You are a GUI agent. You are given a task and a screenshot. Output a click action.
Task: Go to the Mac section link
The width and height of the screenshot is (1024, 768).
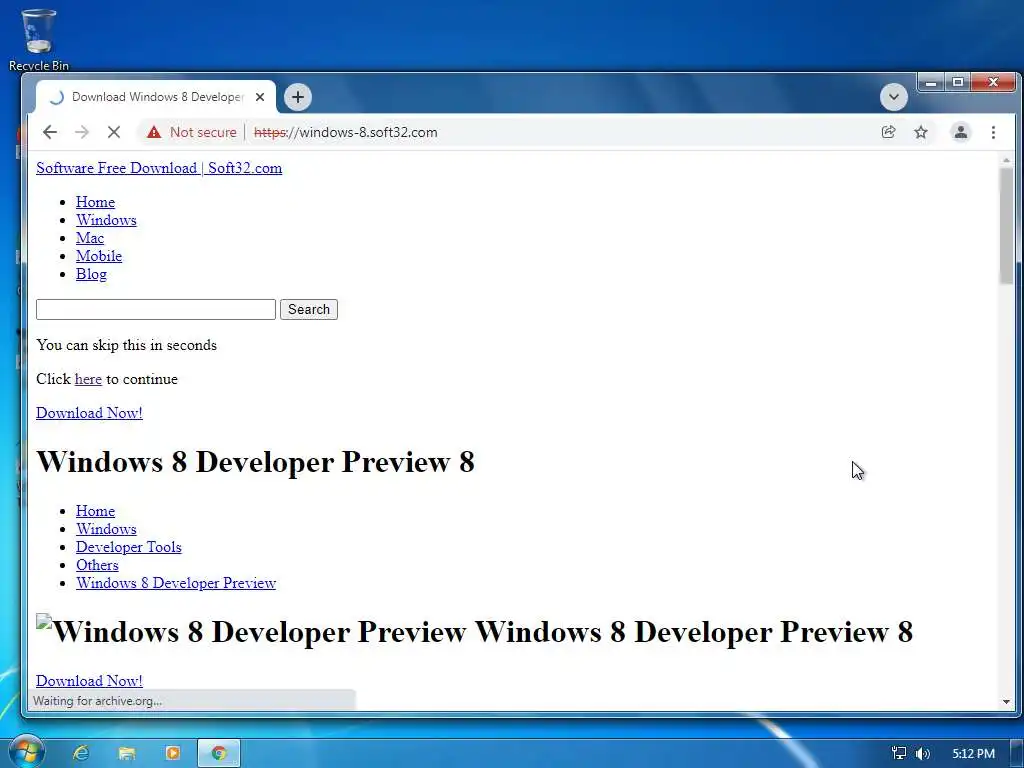pos(89,238)
